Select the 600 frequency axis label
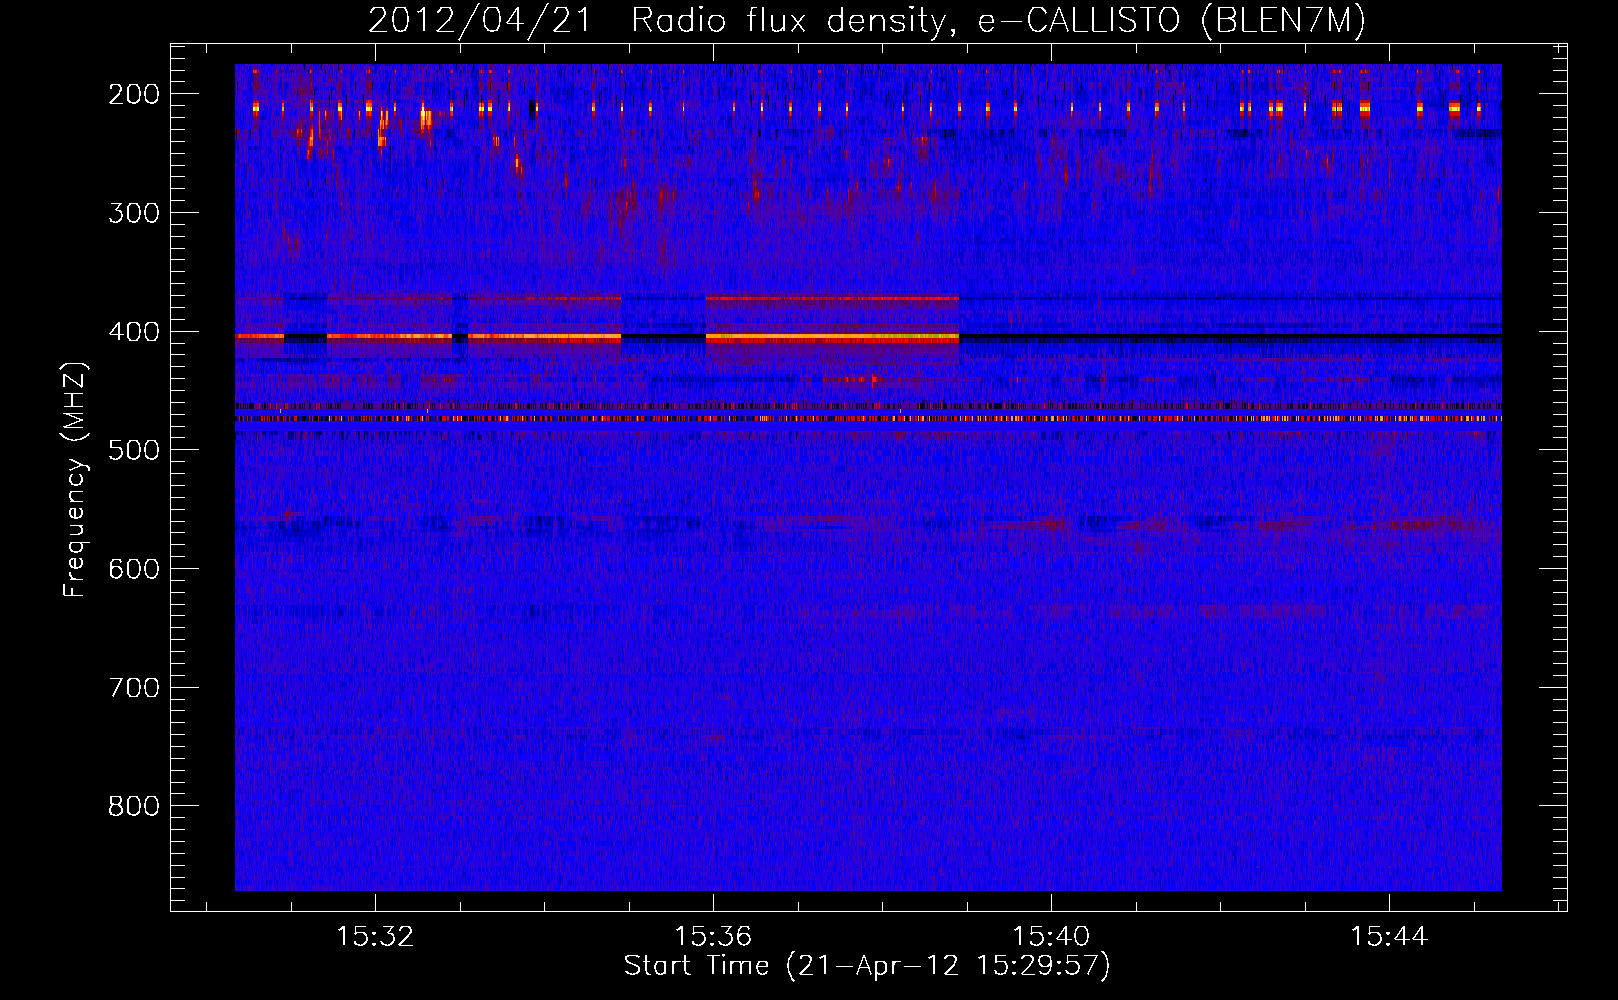 (133, 569)
